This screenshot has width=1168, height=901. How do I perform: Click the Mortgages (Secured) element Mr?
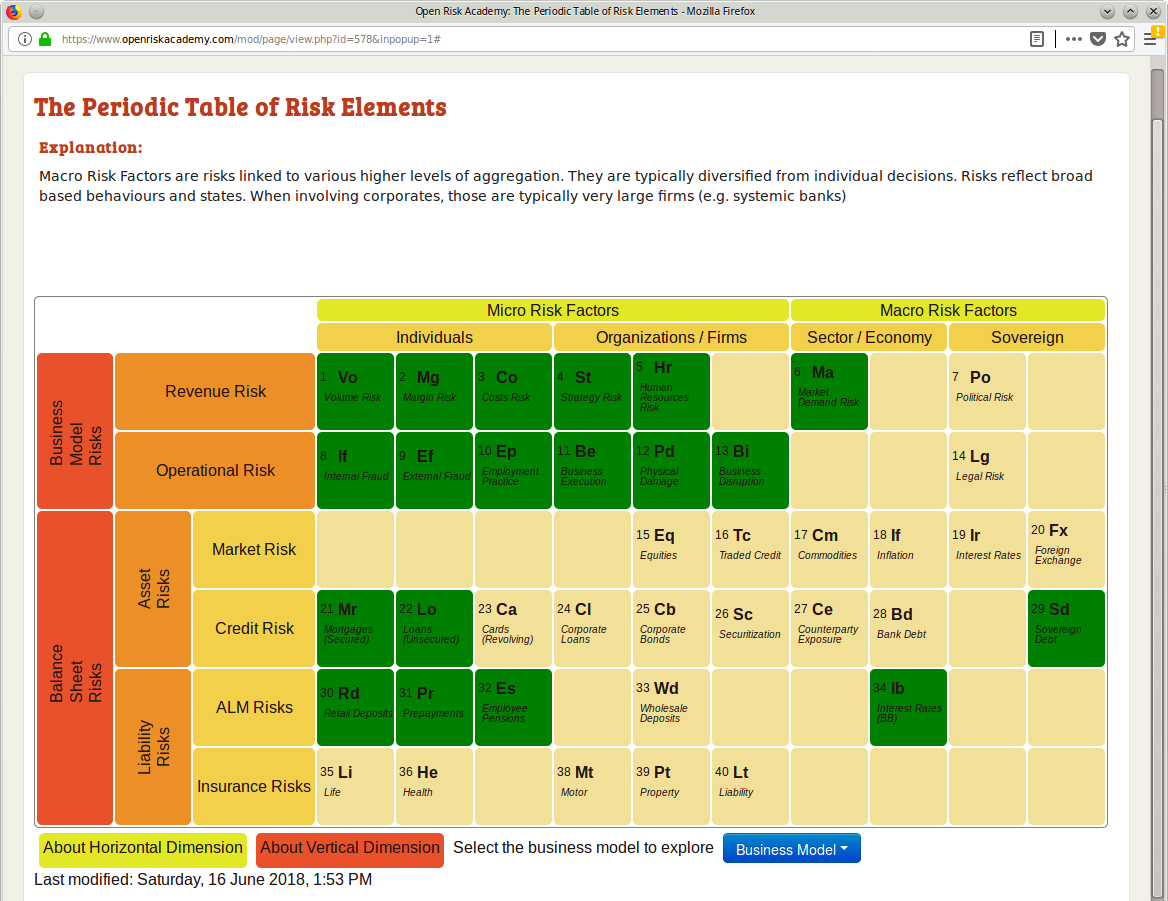pos(355,628)
